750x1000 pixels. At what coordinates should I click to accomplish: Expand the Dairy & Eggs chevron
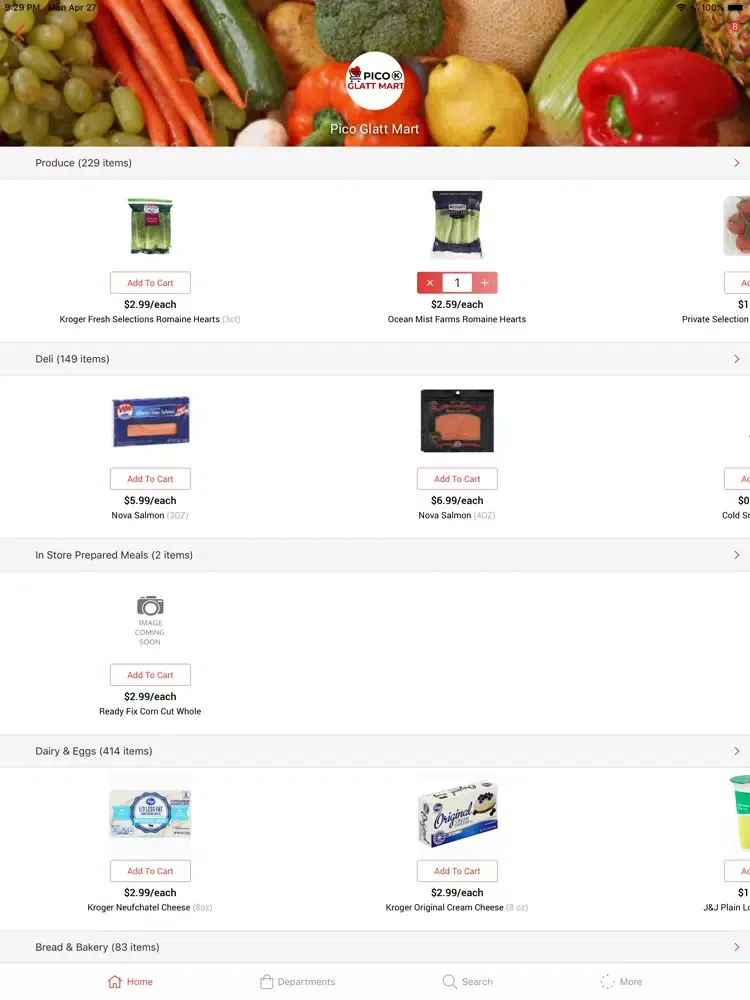(x=737, y=751)
